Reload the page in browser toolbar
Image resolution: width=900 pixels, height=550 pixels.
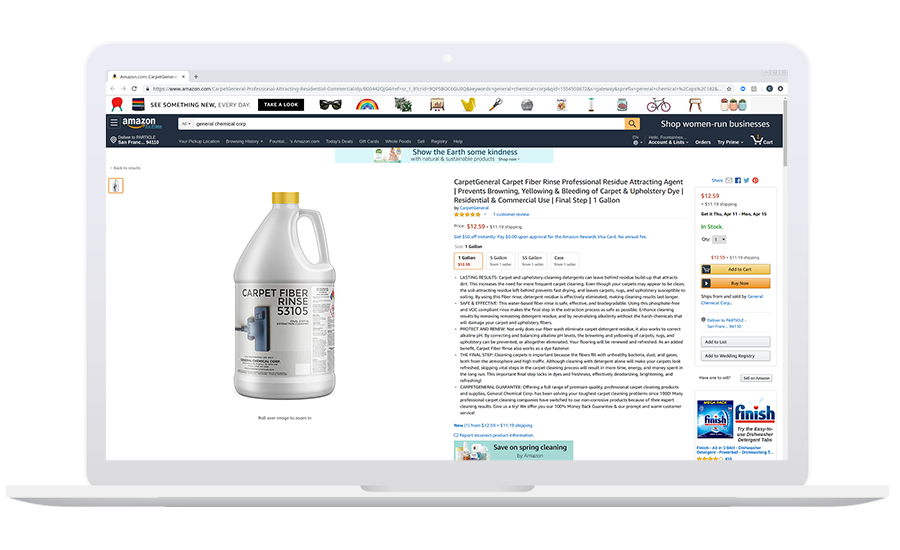coord(134,88)
